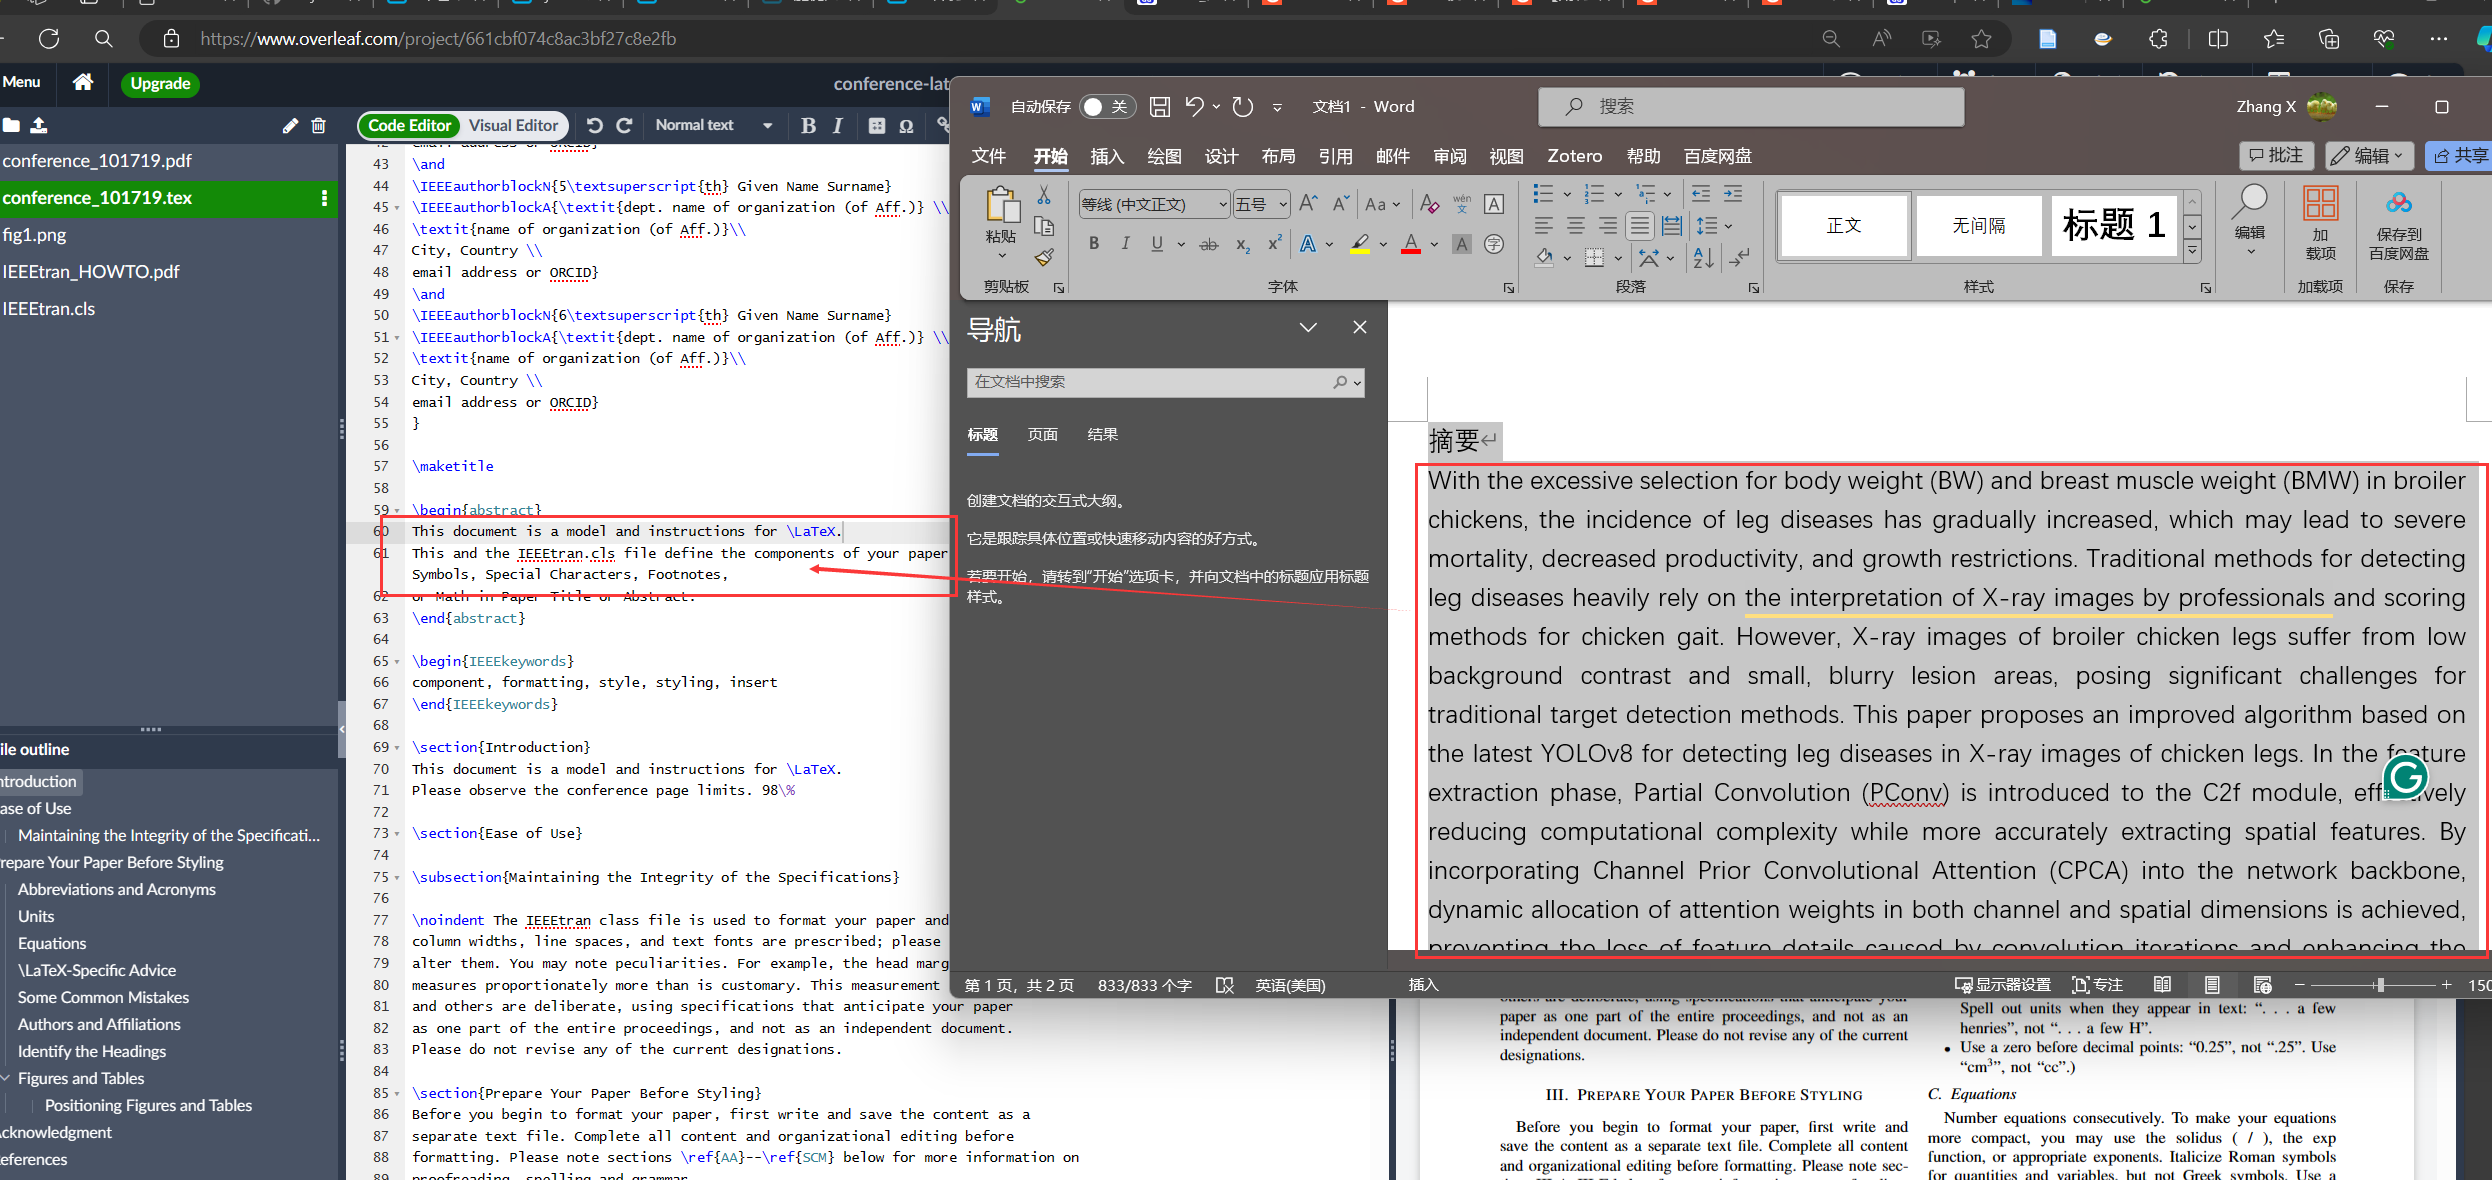Click the Format Painter brush icon

click(1044, 258)
